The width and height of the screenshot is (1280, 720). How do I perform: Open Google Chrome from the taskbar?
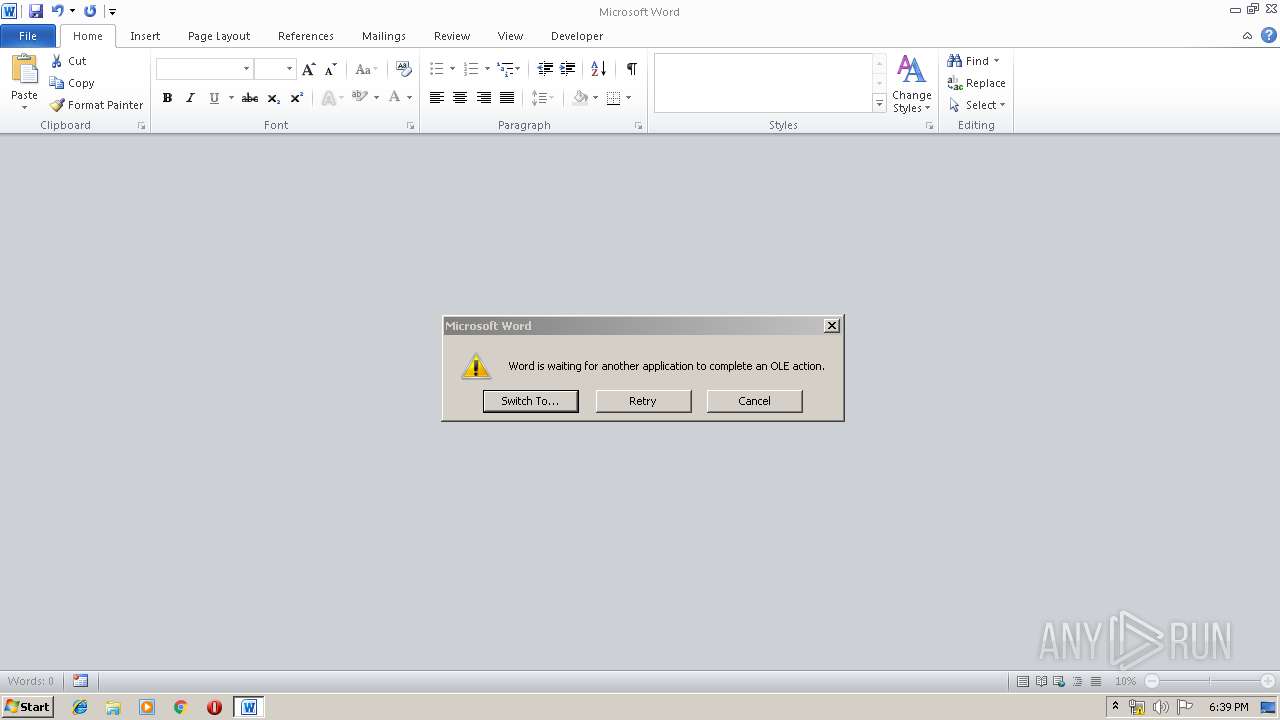[x=181, y=707]
